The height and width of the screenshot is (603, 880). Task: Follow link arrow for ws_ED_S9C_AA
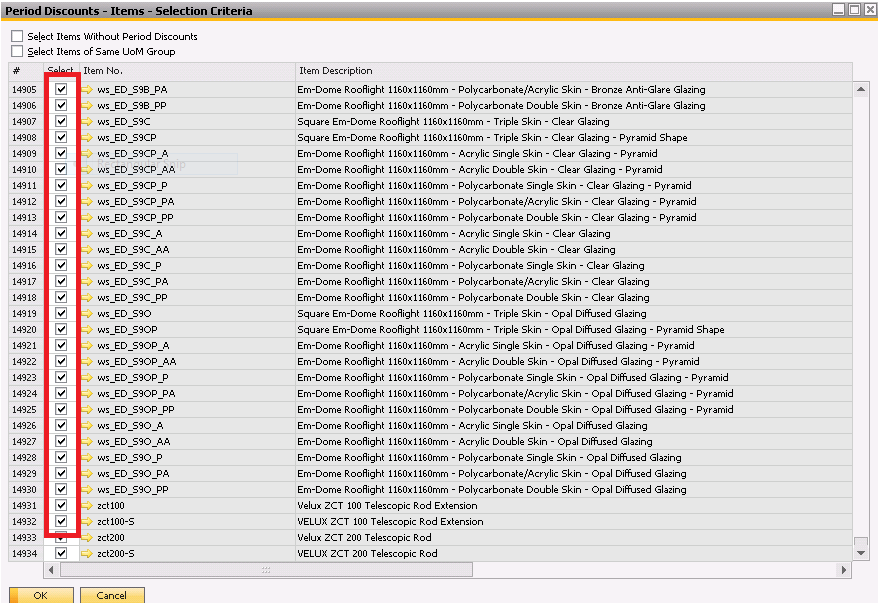[x=87, y=249]
